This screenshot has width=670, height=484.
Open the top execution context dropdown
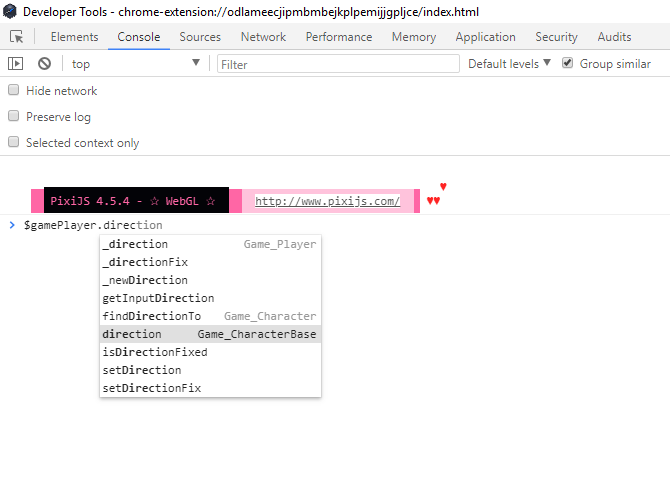(135, 64)
